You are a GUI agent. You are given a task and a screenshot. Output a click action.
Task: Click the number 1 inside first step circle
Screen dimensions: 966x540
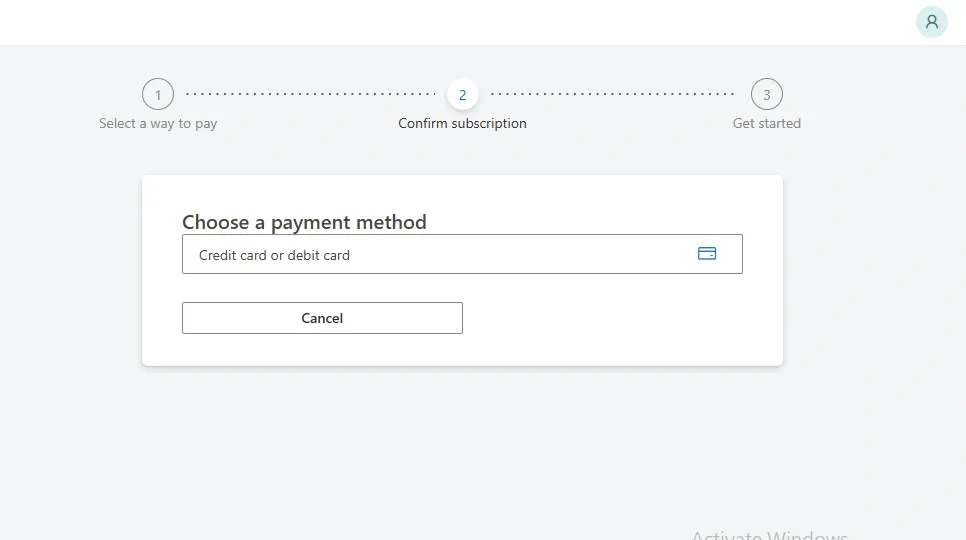pos(158,95)
